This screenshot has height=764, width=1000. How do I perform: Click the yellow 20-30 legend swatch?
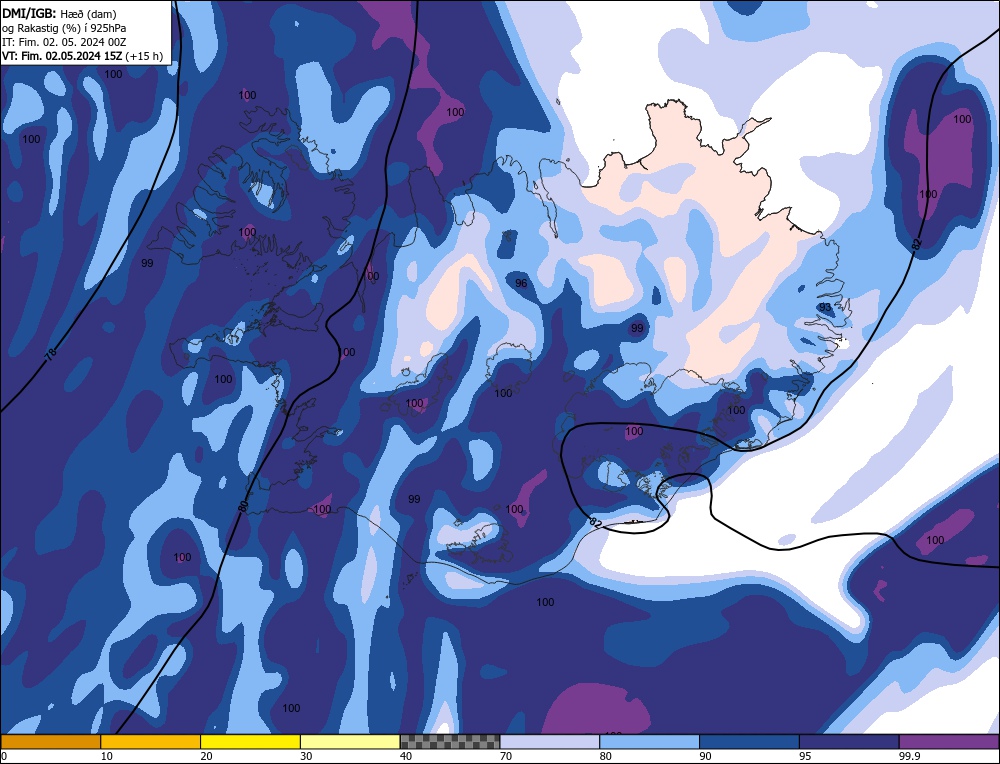(x=251, y=741)
